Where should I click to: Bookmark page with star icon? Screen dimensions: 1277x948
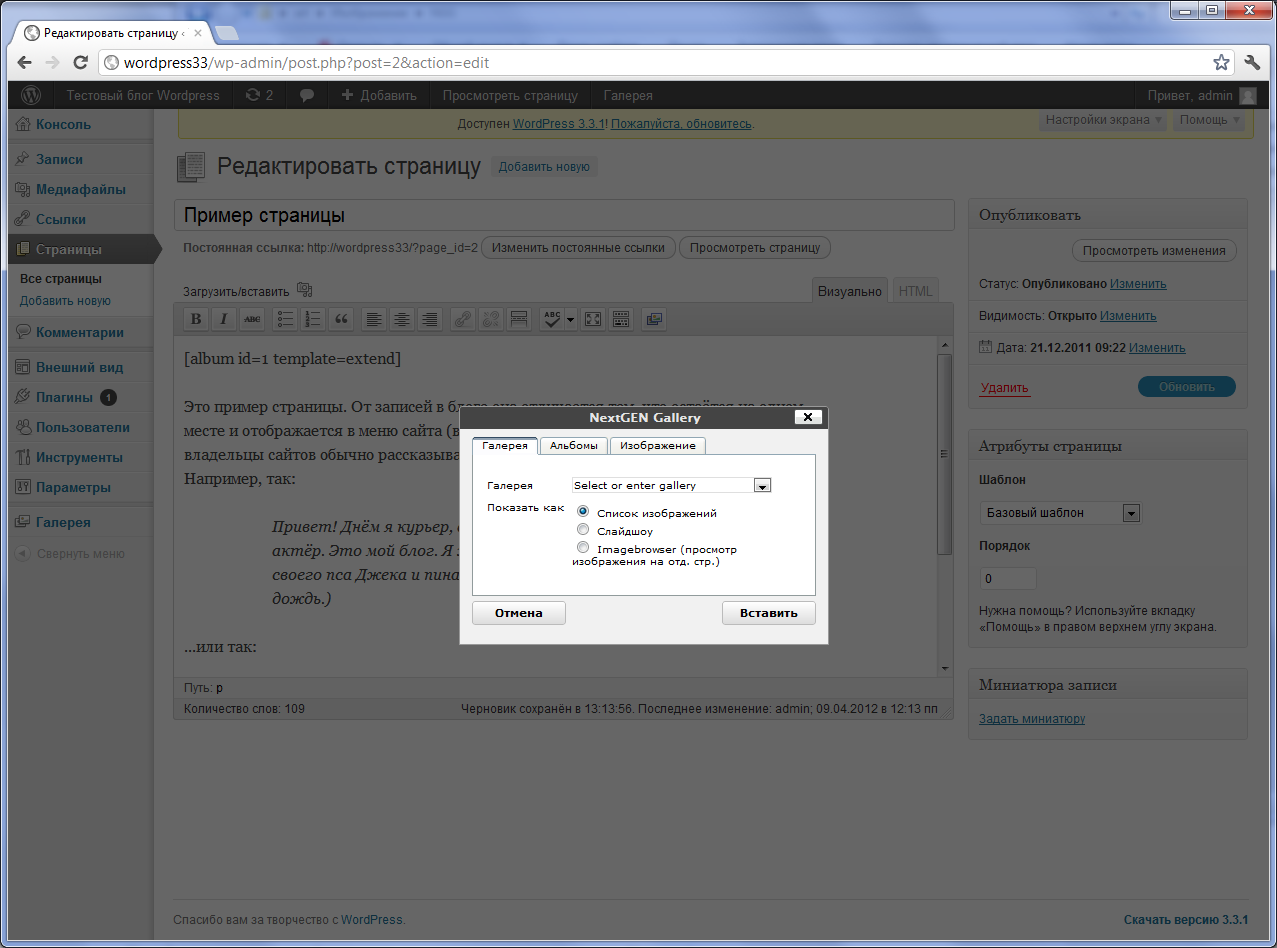pyautogui.click(x=1221, y=62)
